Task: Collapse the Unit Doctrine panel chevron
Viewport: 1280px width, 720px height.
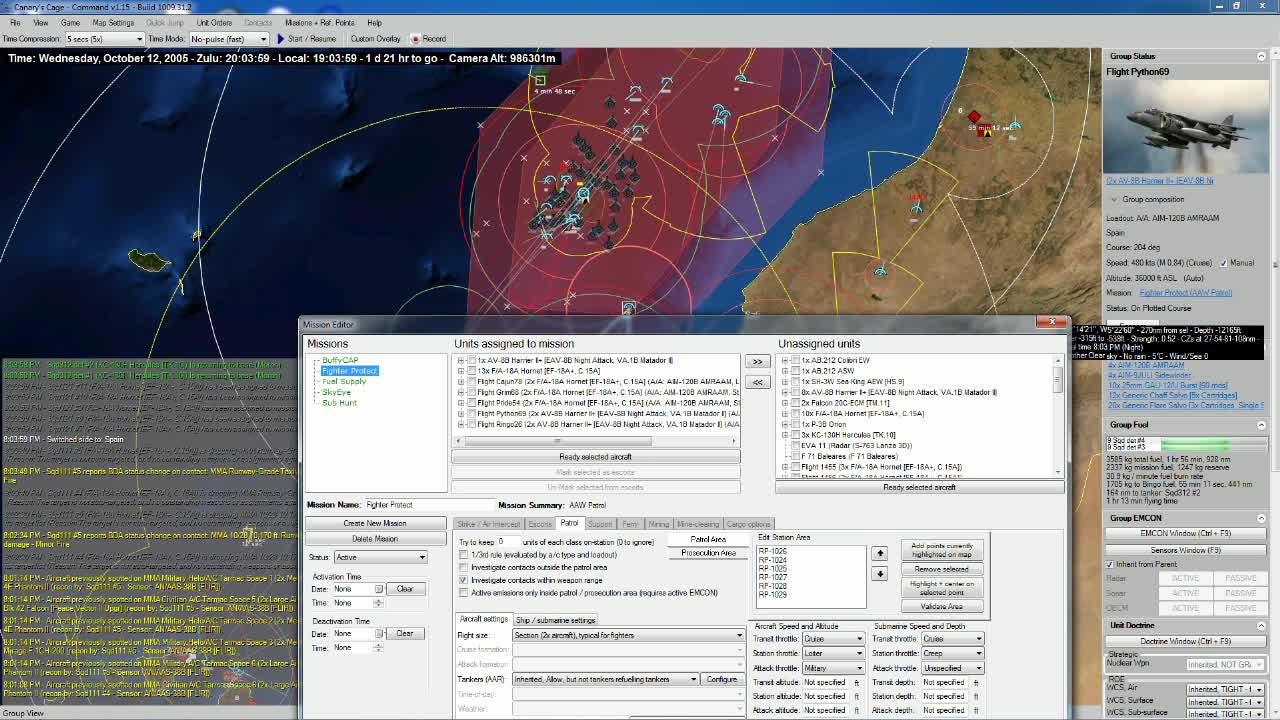Action: pyautogui.click(x=1260, y=626)
